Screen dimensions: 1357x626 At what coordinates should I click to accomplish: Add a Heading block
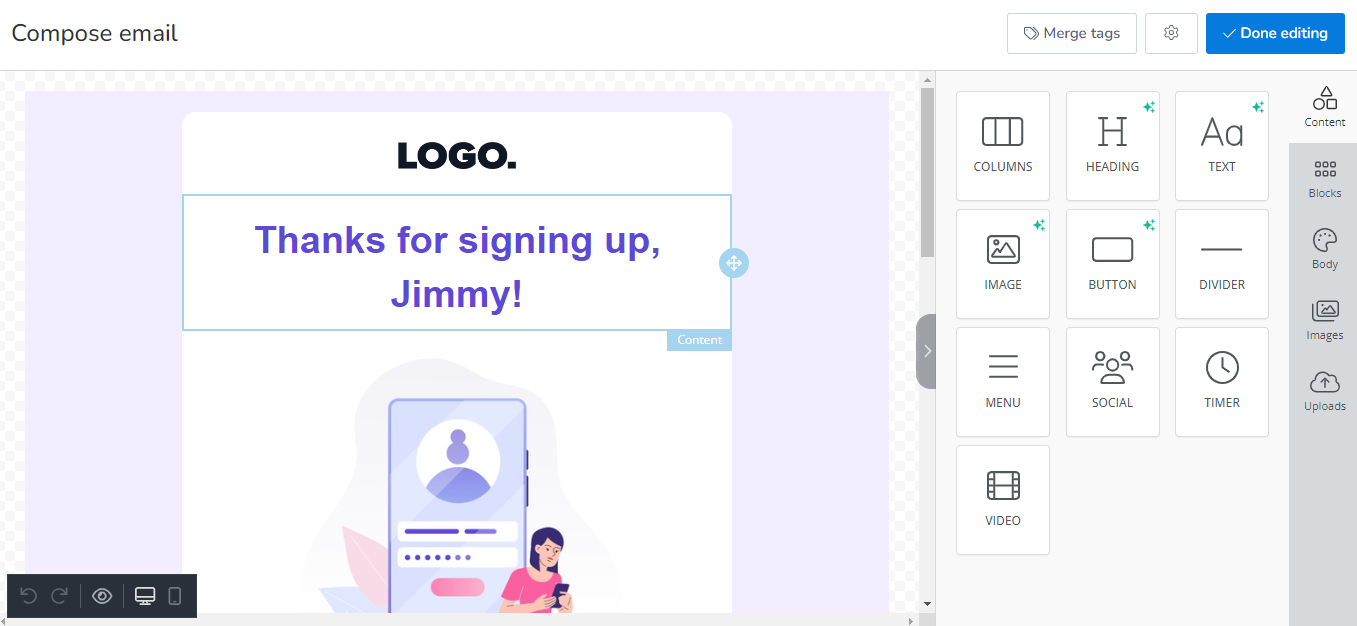tap(1112, 145)
